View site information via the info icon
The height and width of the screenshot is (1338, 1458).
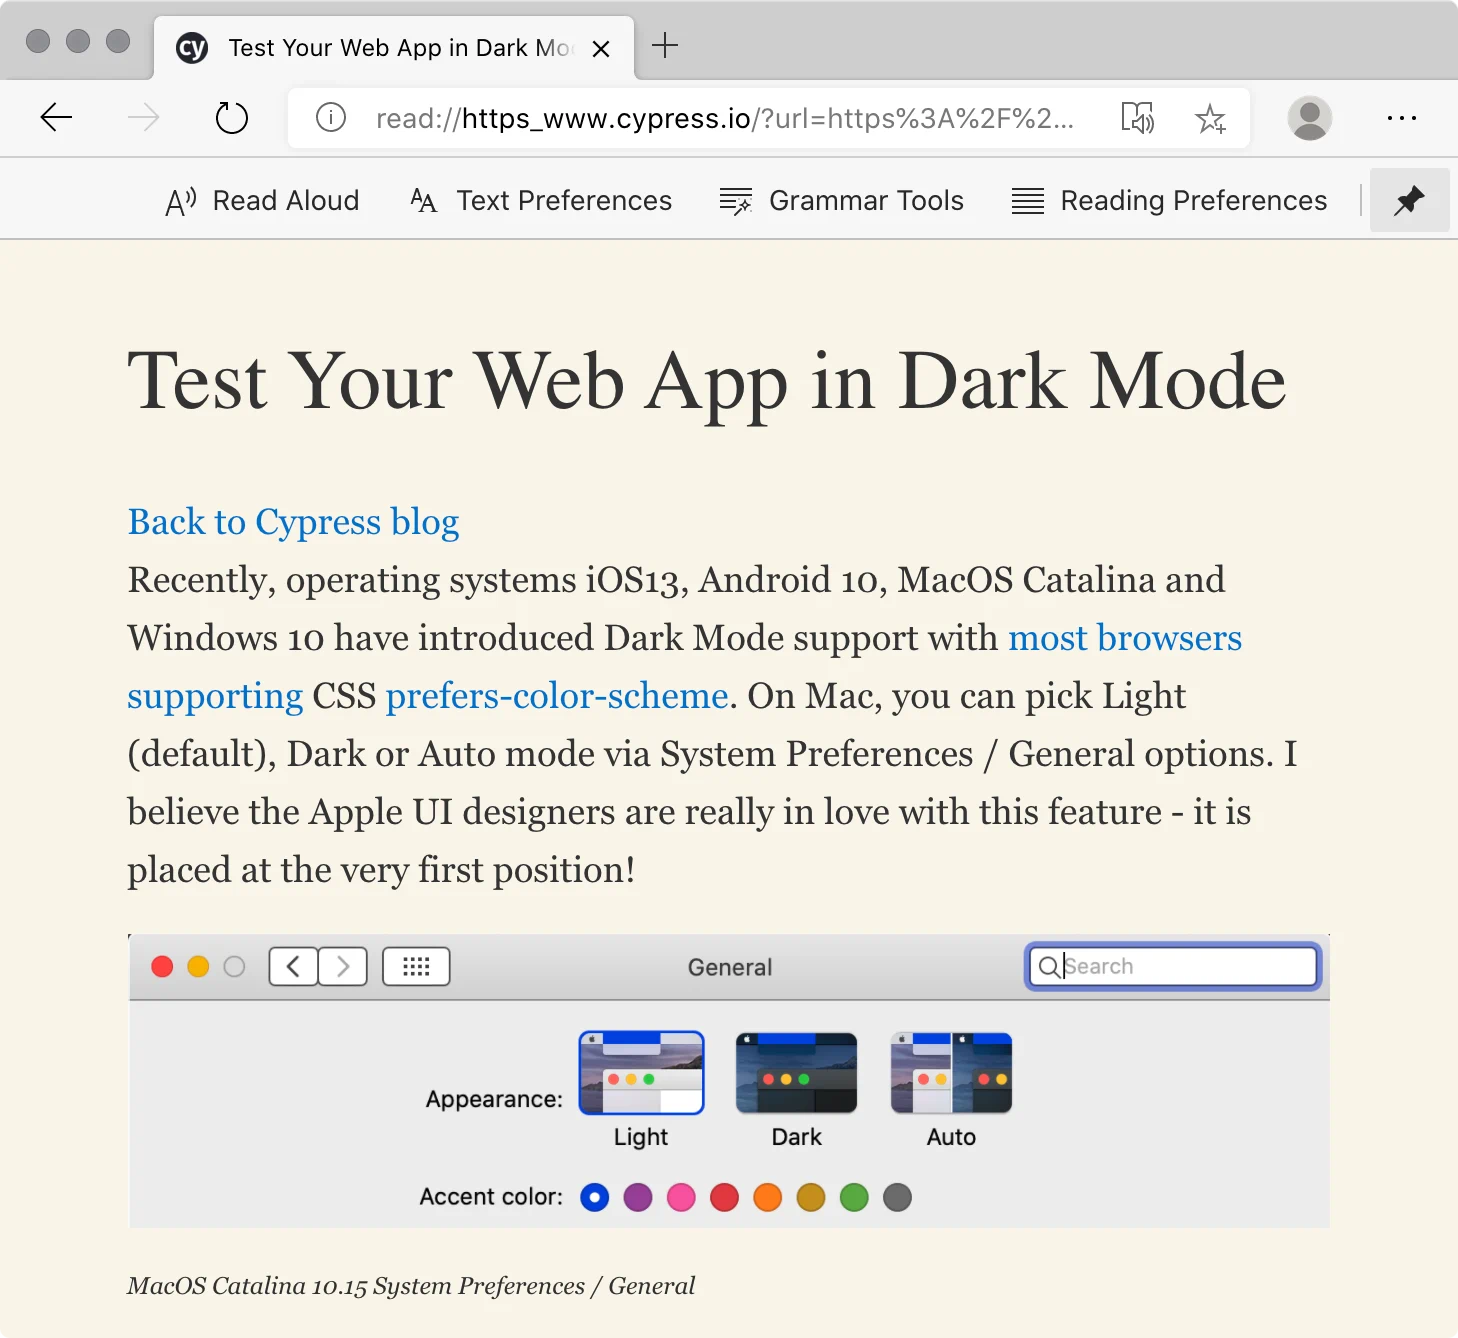tap(330, 118)
